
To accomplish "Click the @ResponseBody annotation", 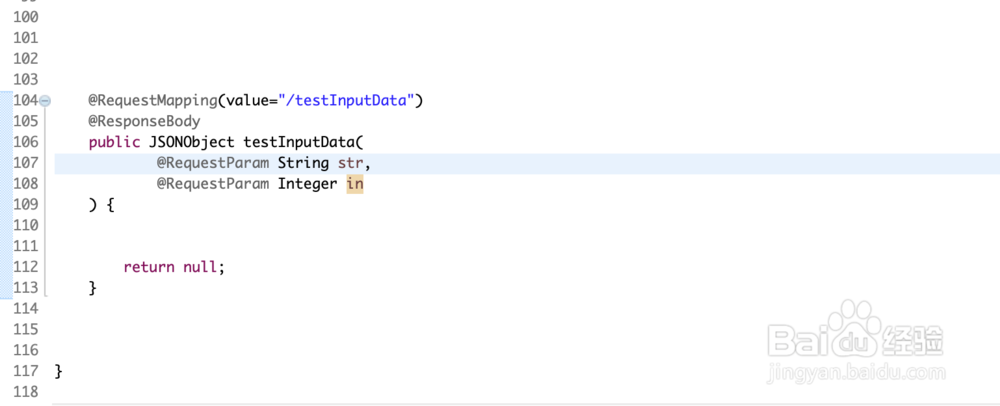I will click(x=144, y=121).
